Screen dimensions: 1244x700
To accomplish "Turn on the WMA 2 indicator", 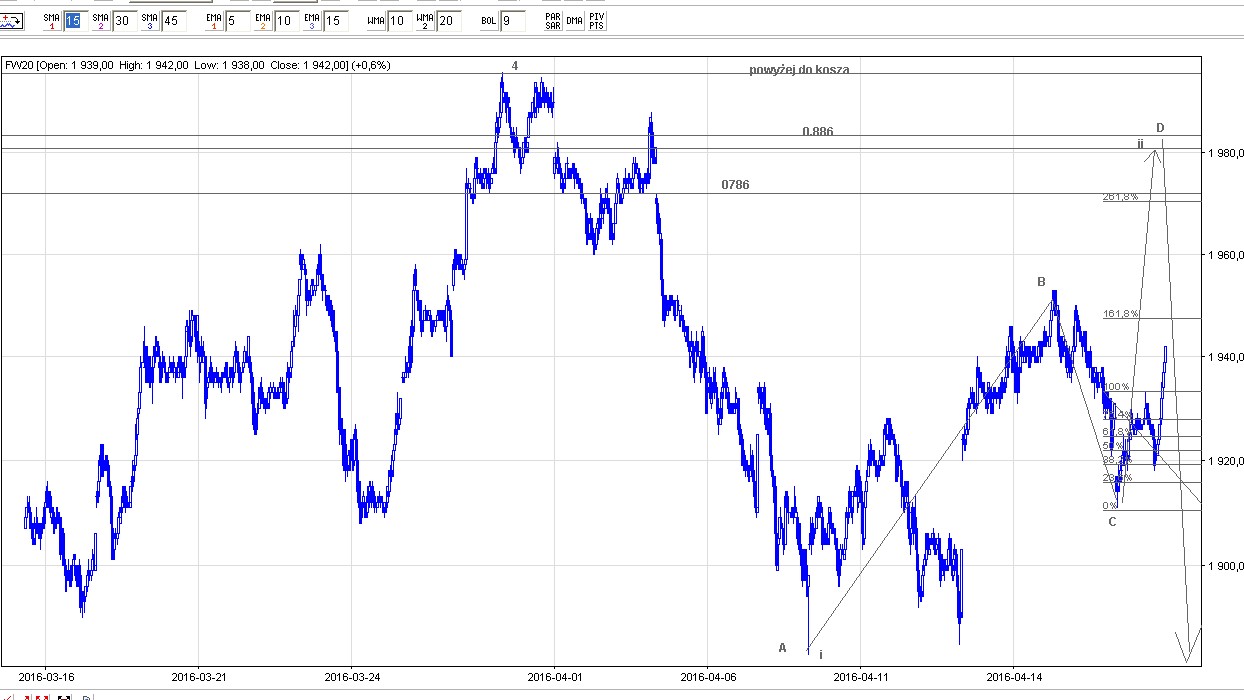I will coord(424,21).
